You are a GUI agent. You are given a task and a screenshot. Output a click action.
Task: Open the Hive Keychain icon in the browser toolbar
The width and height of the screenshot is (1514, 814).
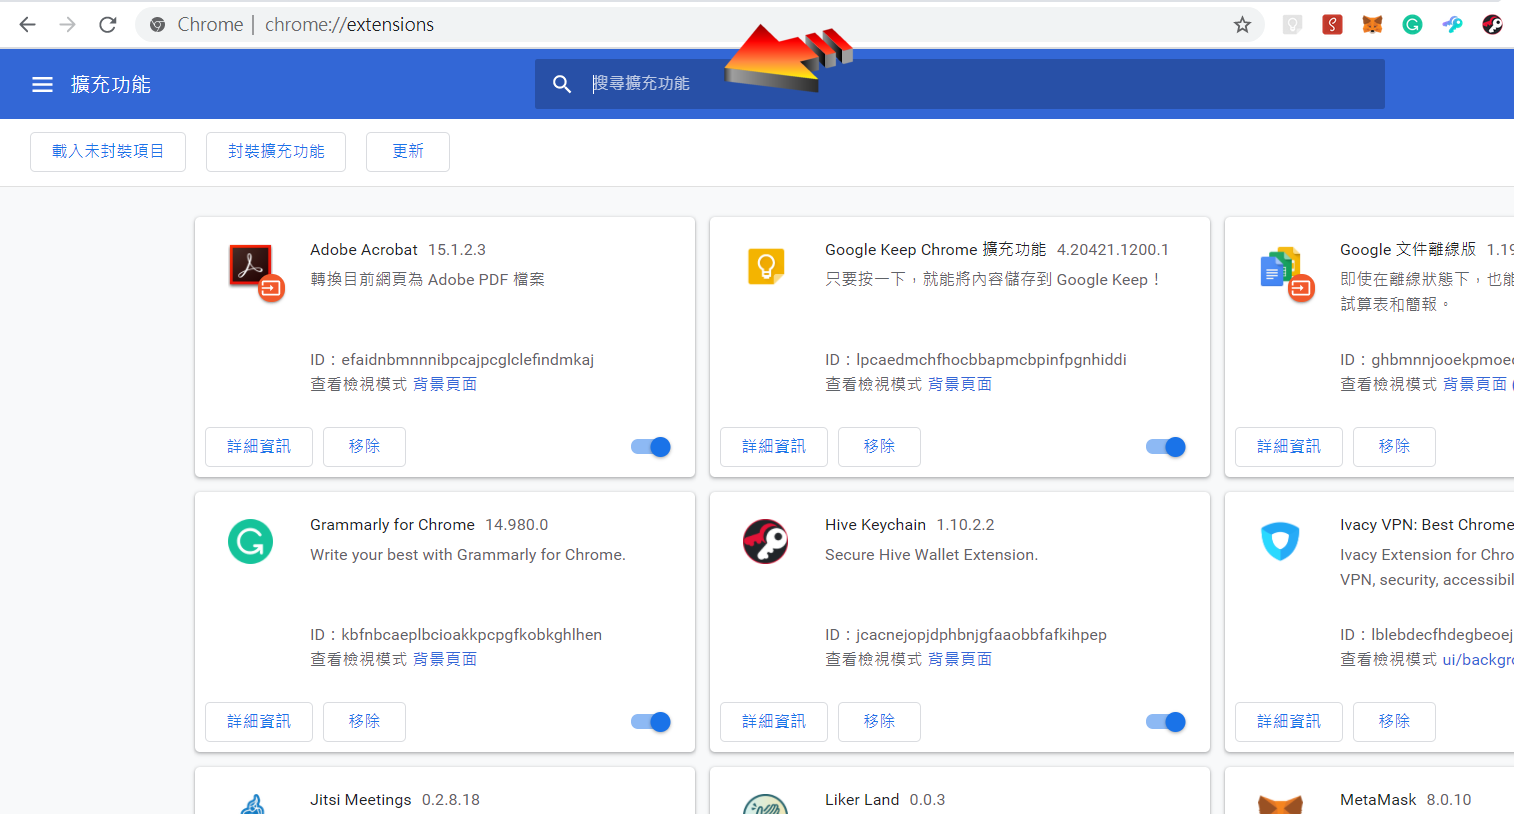(1492, 24)
